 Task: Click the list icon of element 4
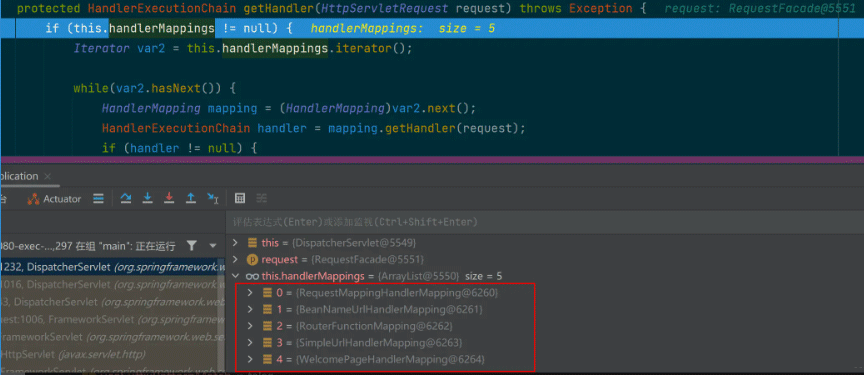(x=267, y=360)
